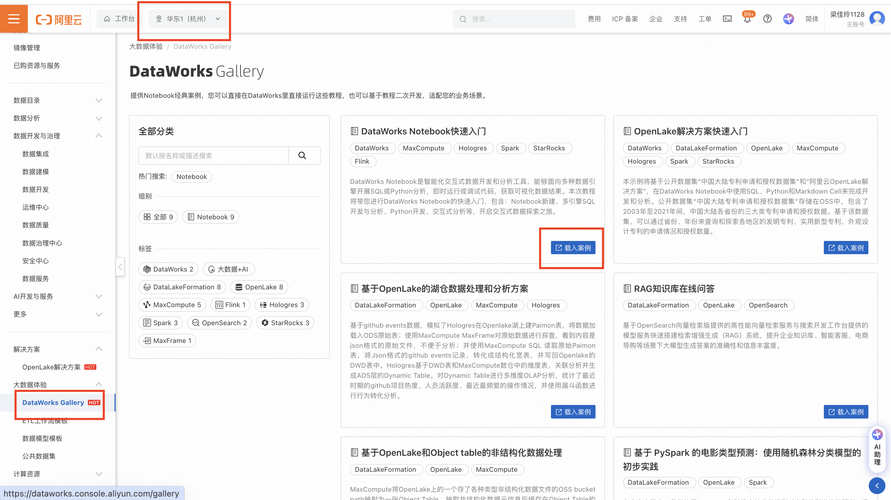891x500 pixels.
Task: Load the DataWorks Notebook快速入门 case
Action: point(573,248)
